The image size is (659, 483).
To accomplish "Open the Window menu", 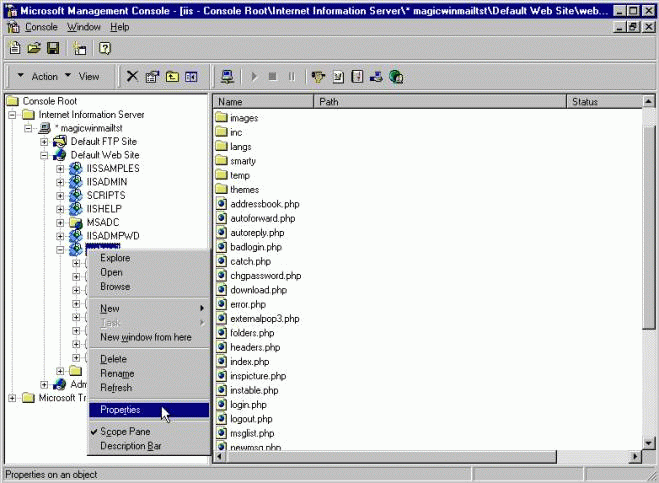I will tap(84, 27).
